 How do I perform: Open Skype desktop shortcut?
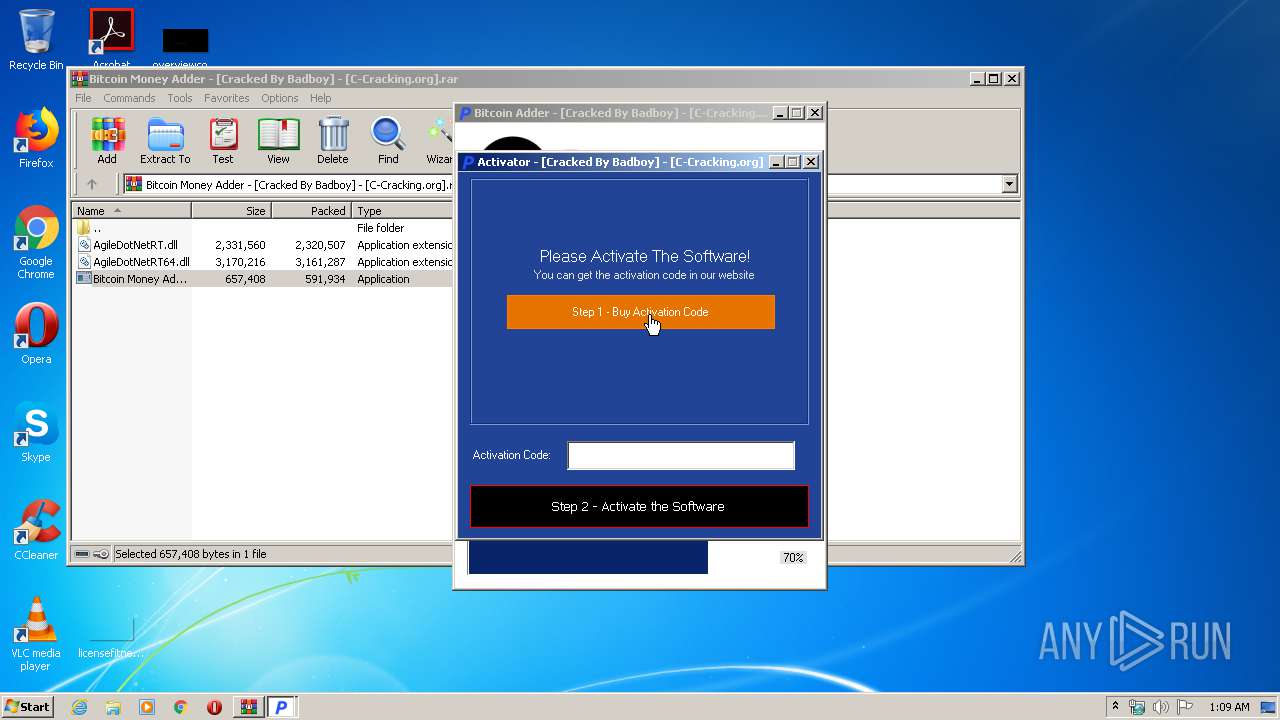tap(36, 432)
